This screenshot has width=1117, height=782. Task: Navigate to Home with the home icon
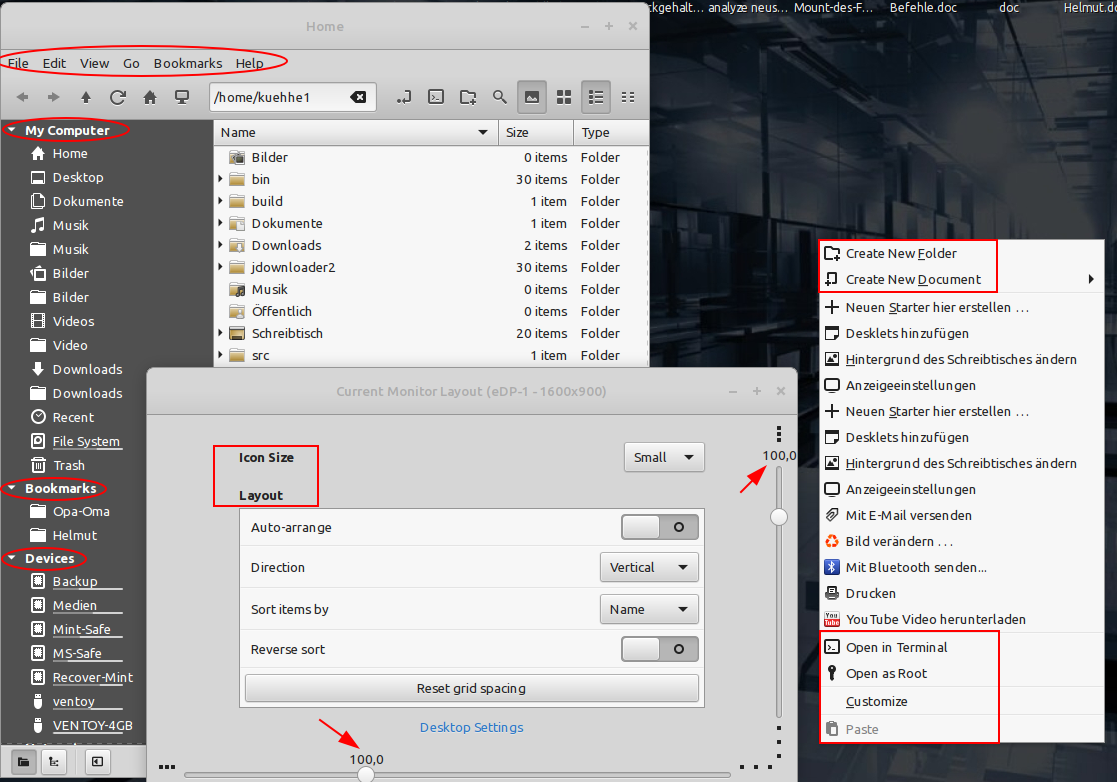150,97
